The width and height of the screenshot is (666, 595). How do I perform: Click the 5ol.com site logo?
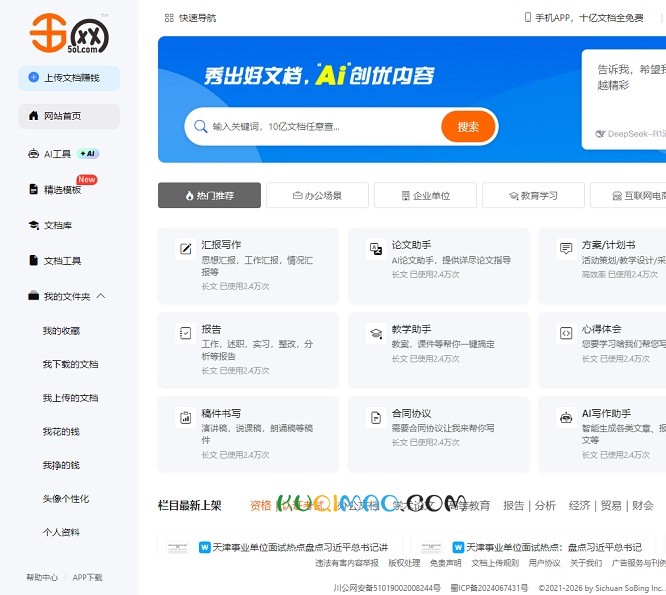click(69, 34)
